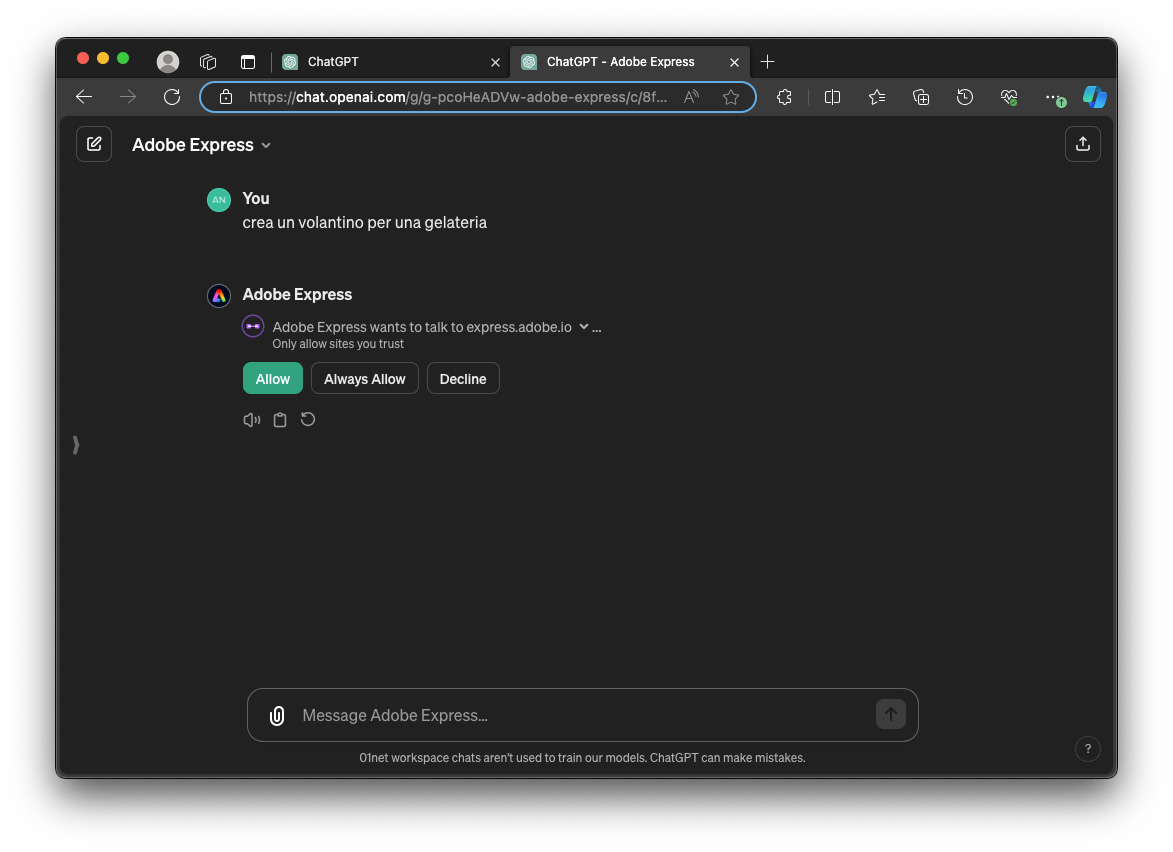Viewport: 1173px width, 852px height.
Task: Click 'Only allow sites you trust' text
Action: [x=338, y=344]
